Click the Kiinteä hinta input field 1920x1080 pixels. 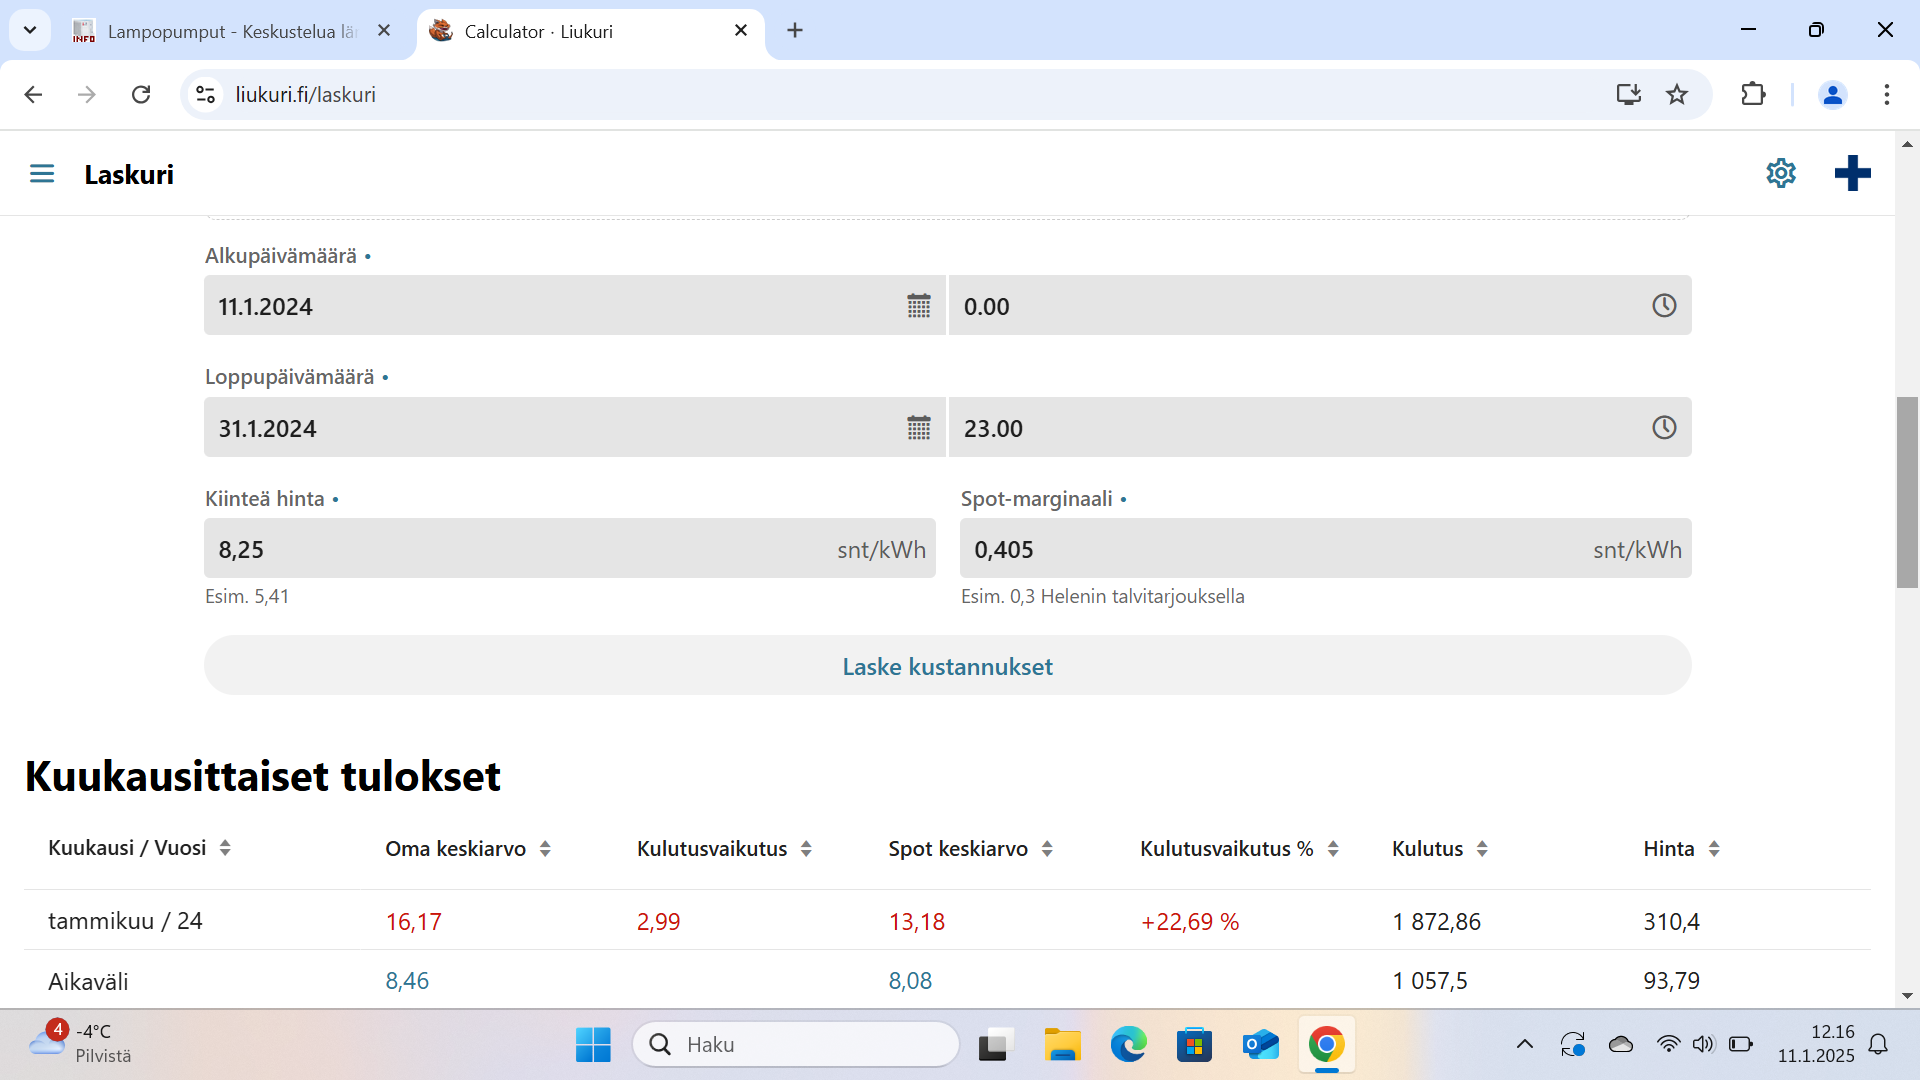[x=520, y=549]
